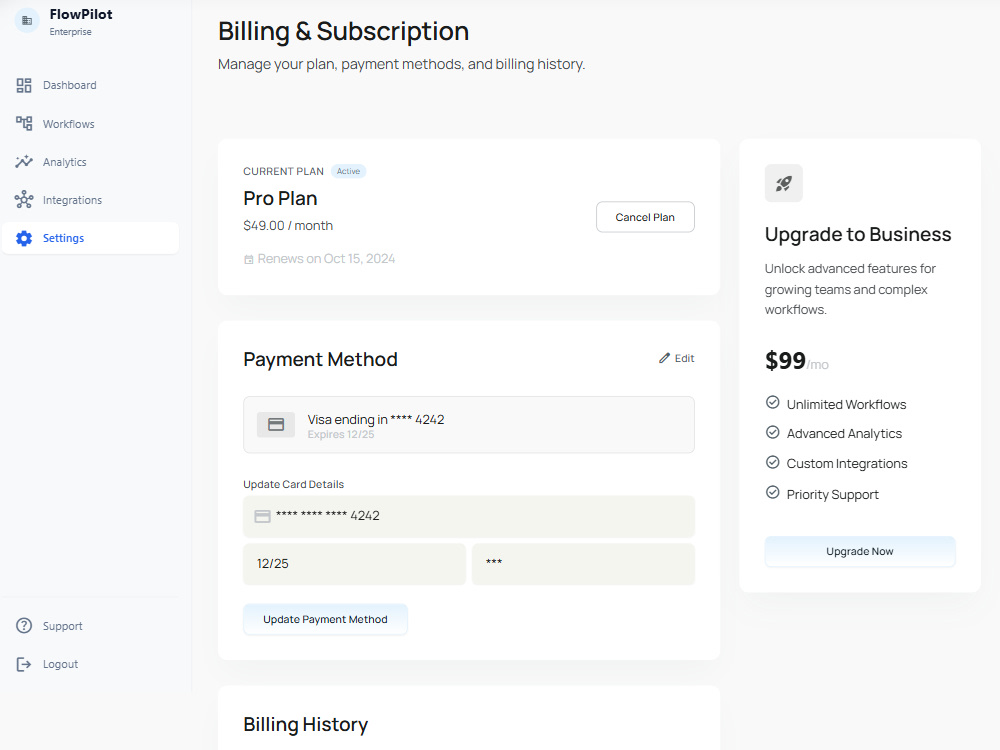Click checkmark icon next to Custom Integrations
Screen dimensions: 1000x750
click(x=772, y=462)
